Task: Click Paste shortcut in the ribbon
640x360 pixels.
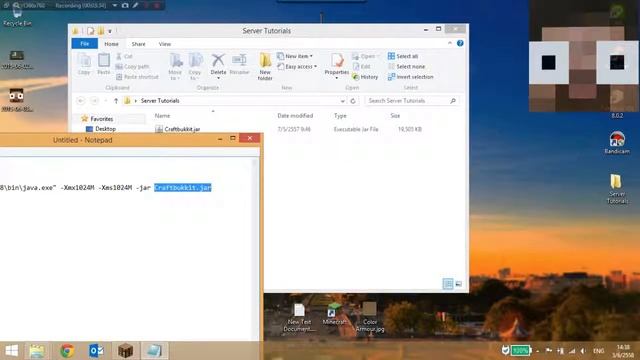Action: (x=137, y=77)
